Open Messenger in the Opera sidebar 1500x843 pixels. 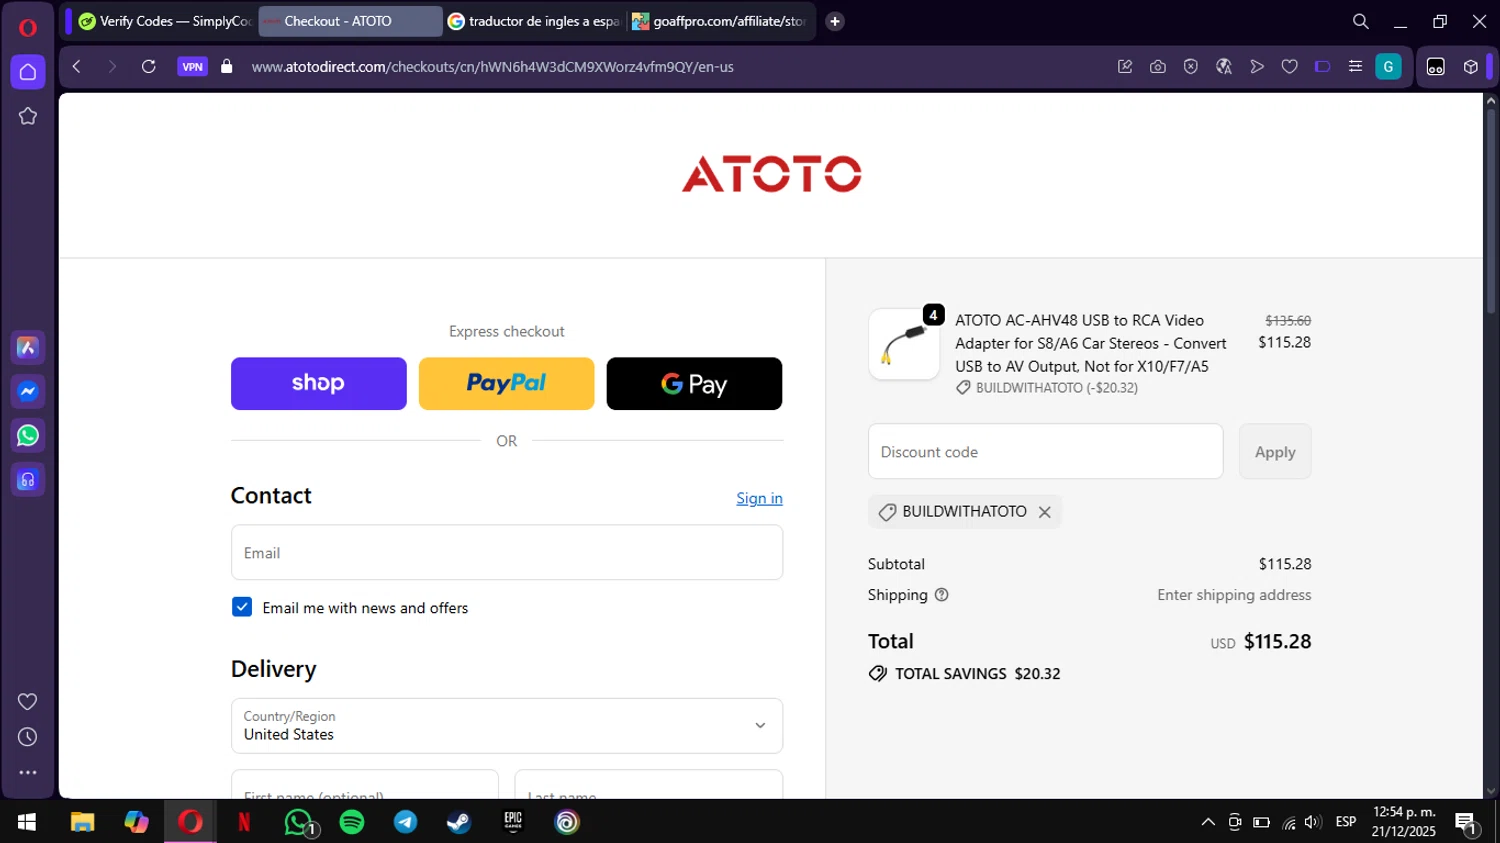point(28,391)
